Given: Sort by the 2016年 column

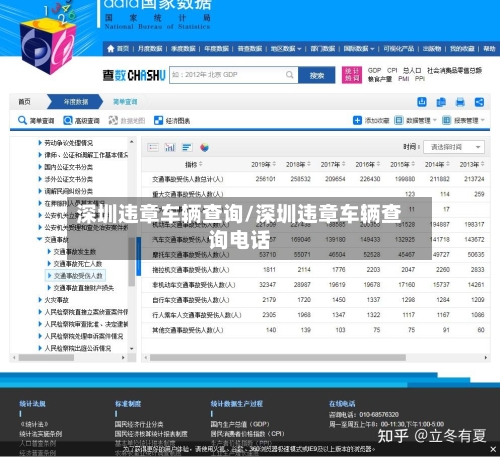Looking at the screenshot, I should [367, 165].
